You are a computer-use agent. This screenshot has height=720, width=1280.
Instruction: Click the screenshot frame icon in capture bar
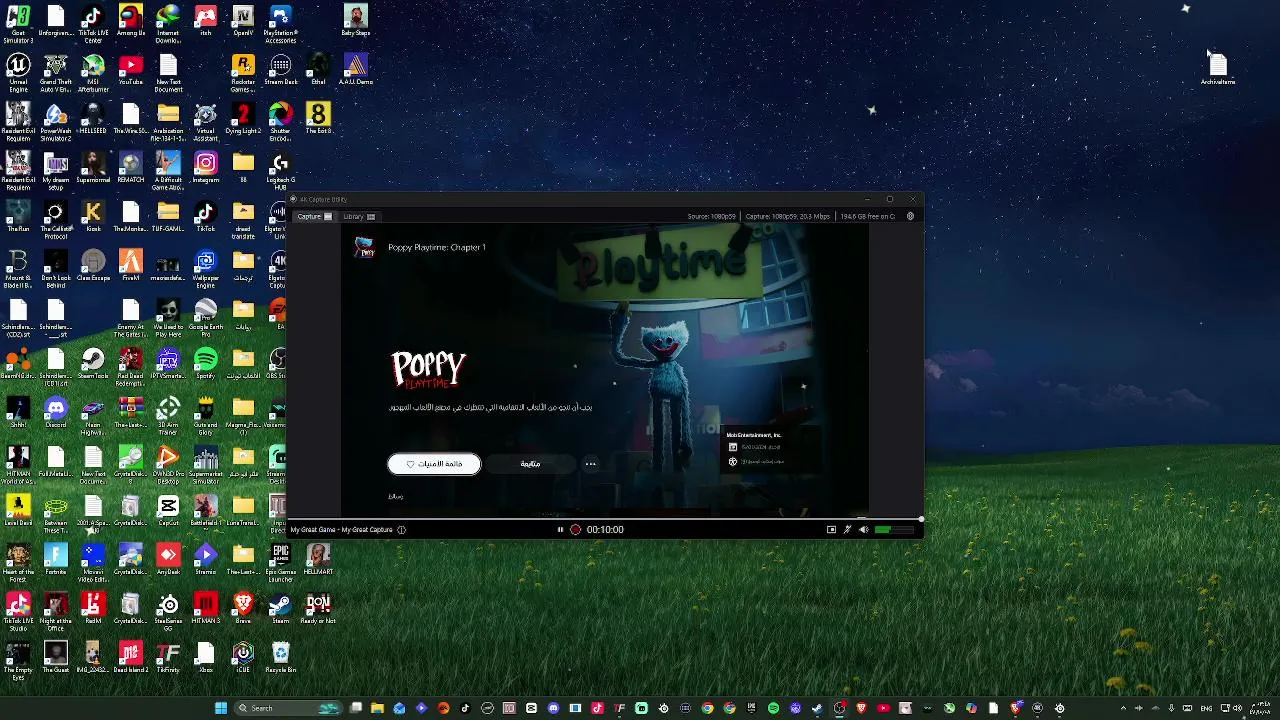(x=831, y=529)
